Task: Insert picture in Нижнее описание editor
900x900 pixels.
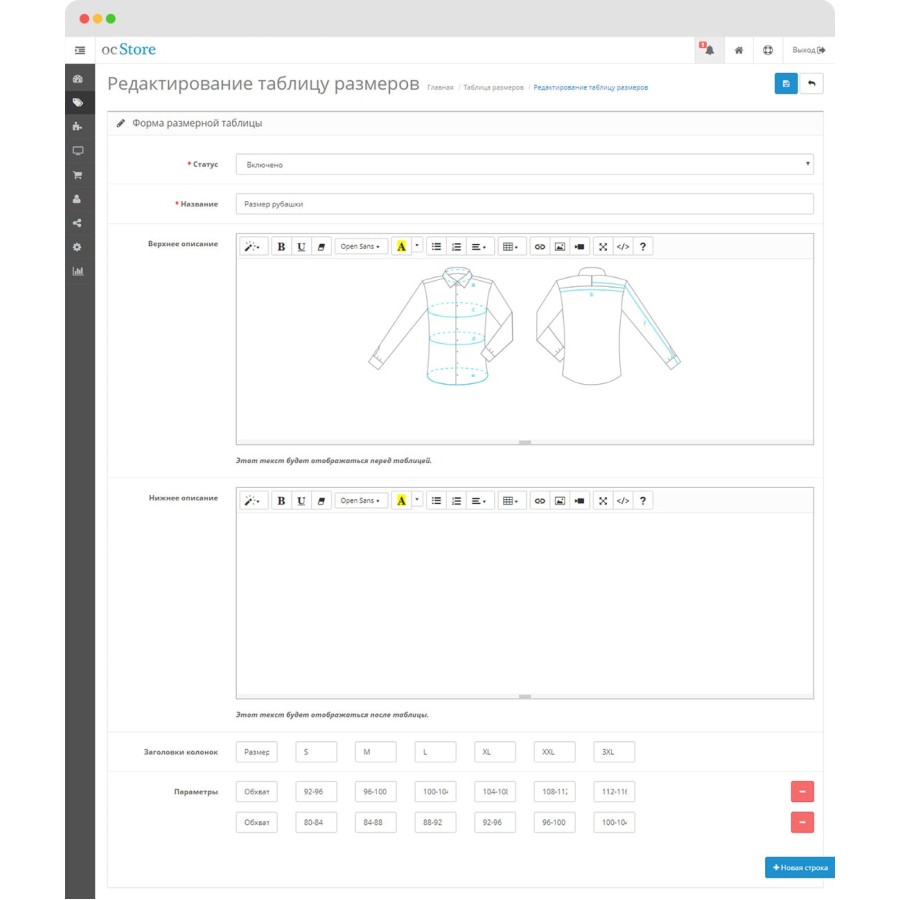Action: click(560, 501)
